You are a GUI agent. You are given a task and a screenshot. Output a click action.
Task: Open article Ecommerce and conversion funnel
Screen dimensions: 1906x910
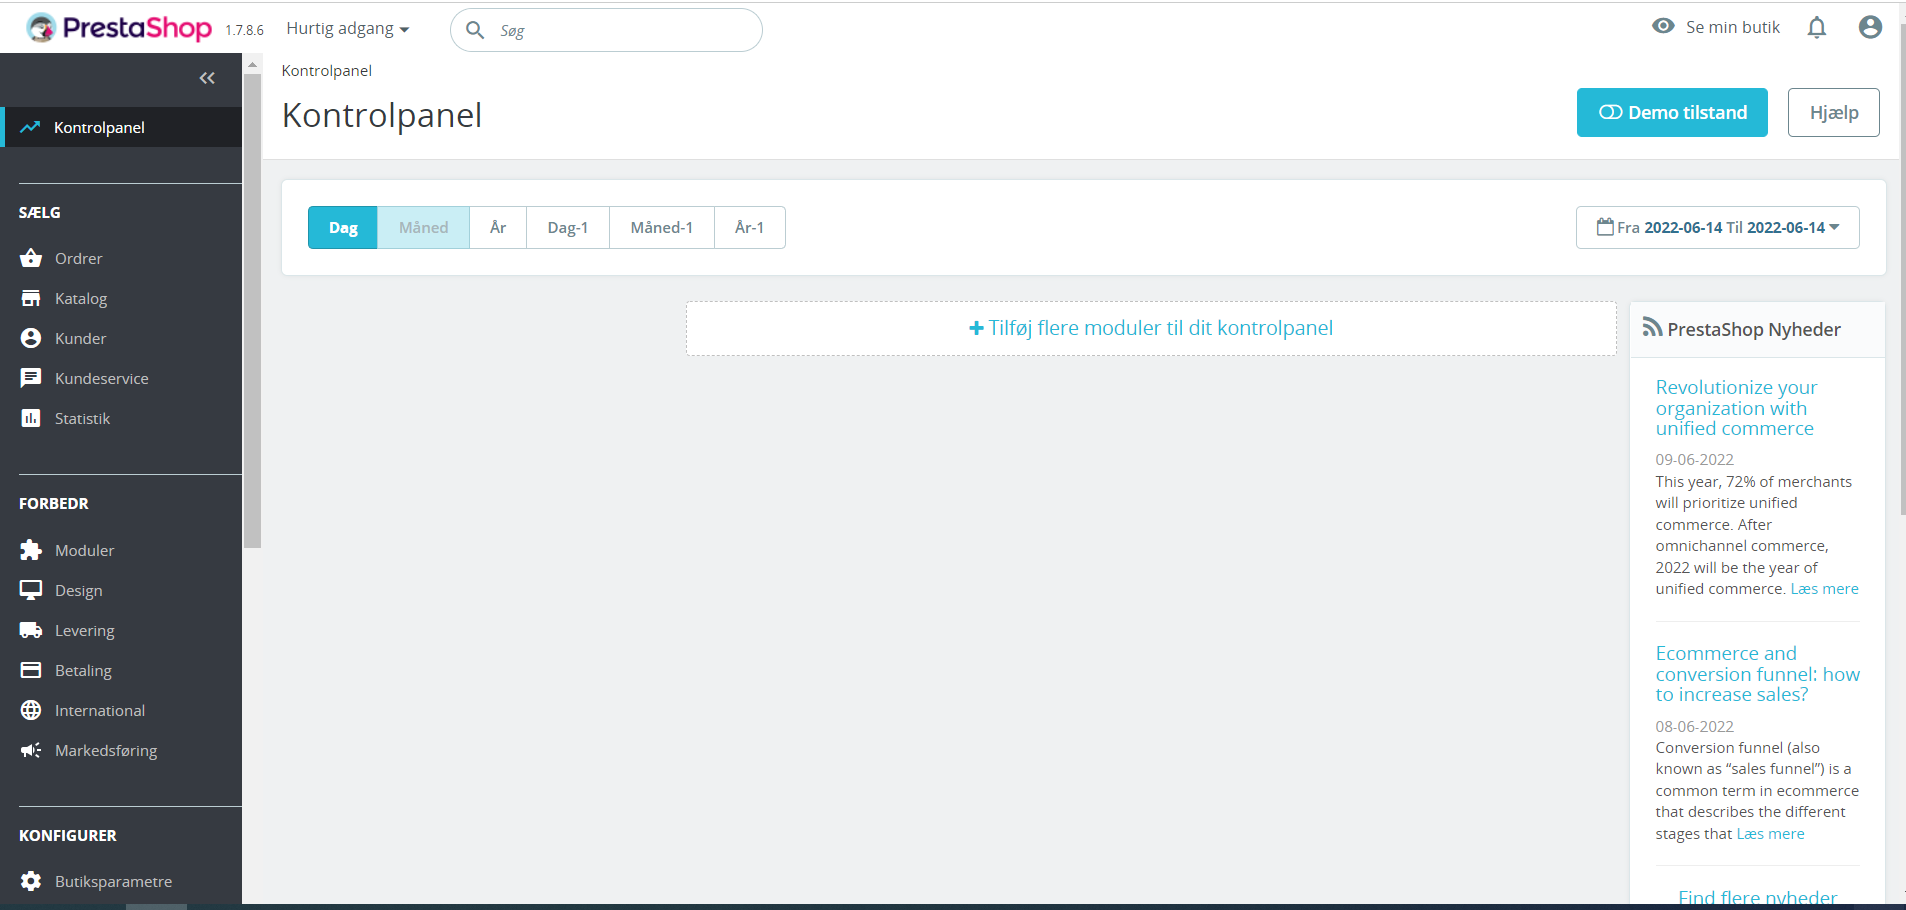(1758, 674)
